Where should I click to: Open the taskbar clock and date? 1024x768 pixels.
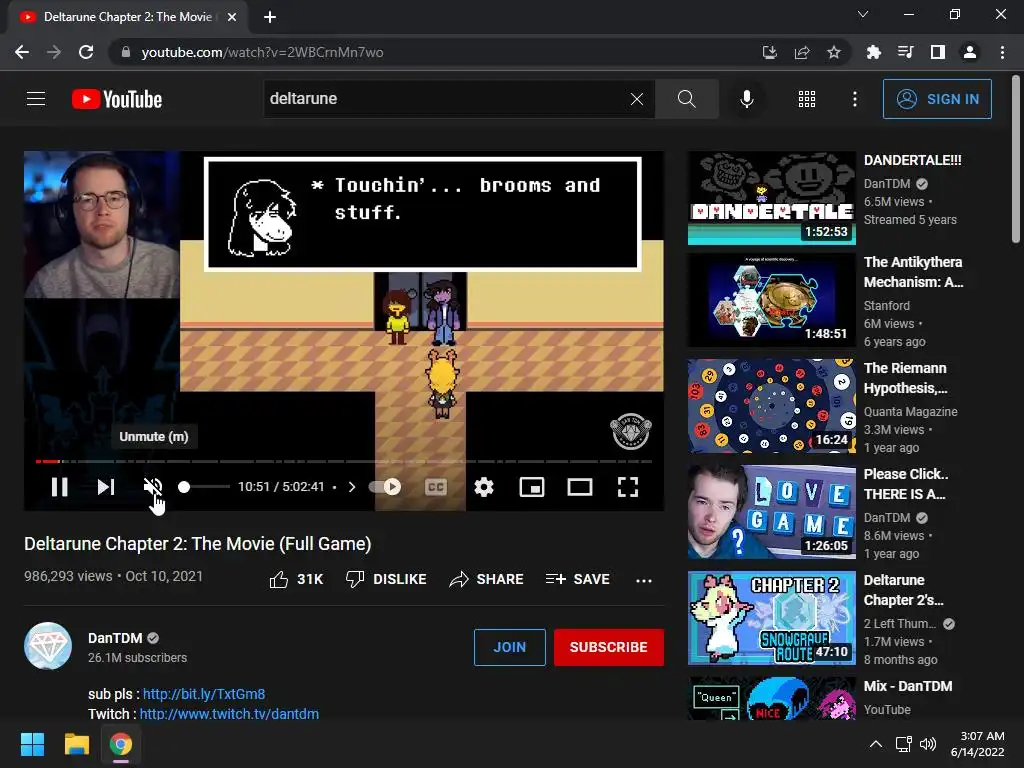pos(978,744)
